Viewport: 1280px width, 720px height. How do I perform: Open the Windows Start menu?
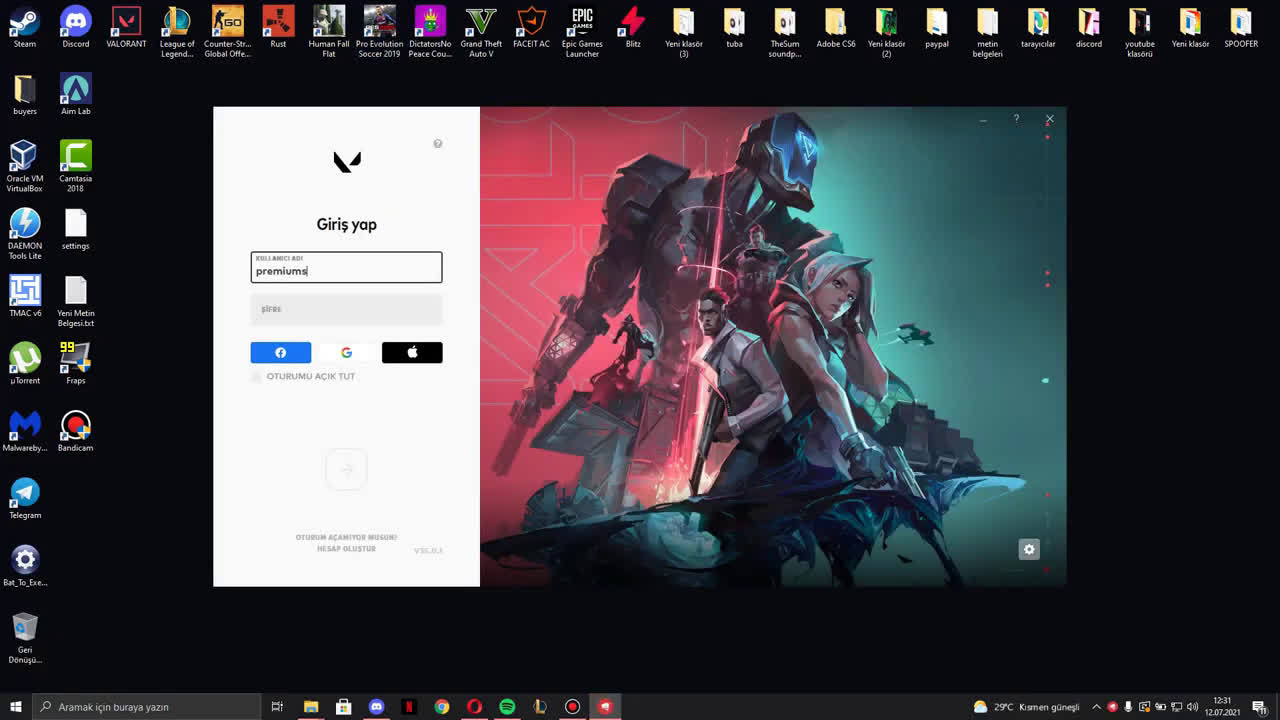tap(16, 707)
